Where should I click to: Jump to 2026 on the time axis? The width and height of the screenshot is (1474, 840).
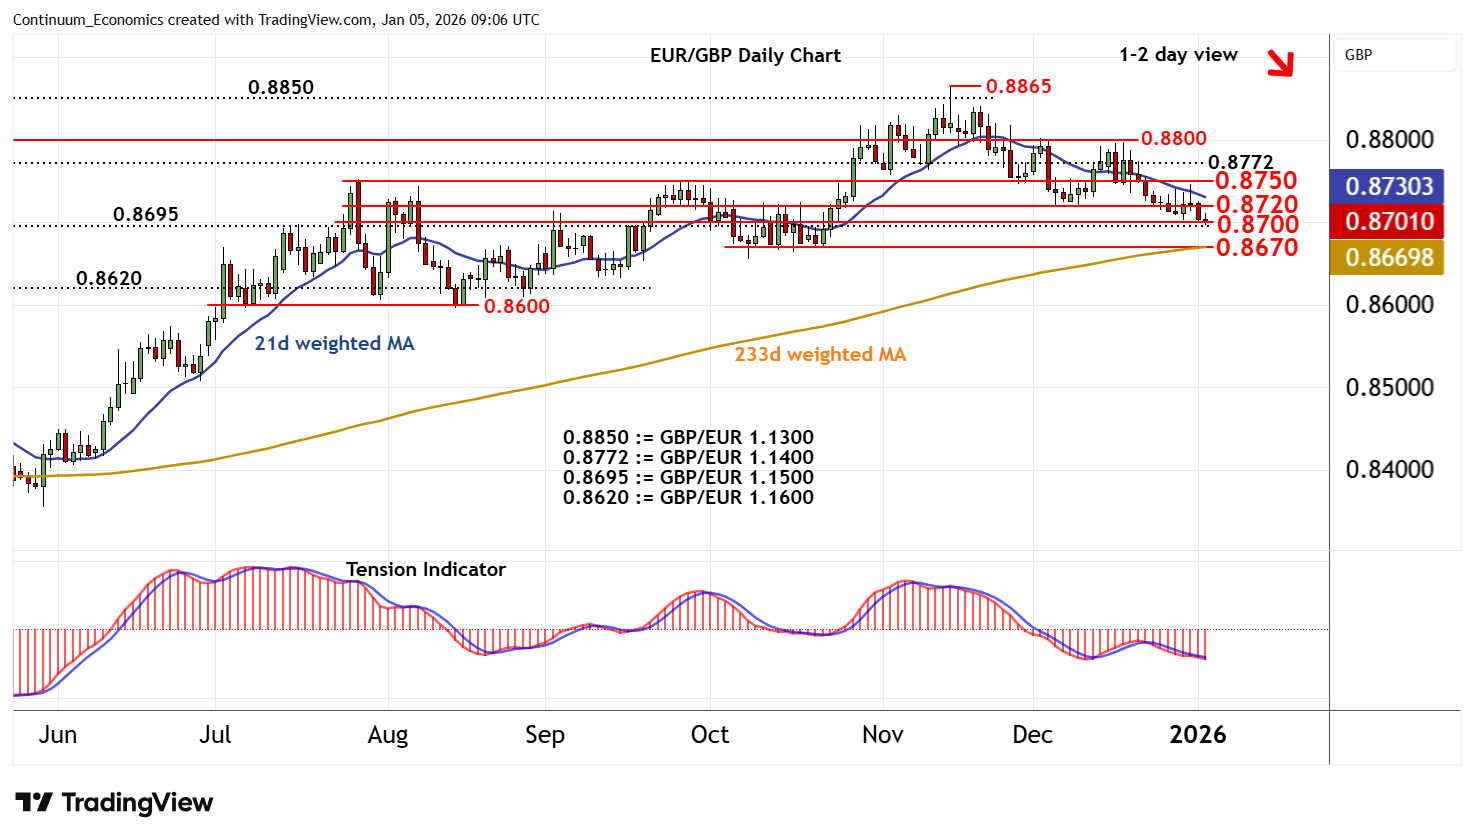1197,735
